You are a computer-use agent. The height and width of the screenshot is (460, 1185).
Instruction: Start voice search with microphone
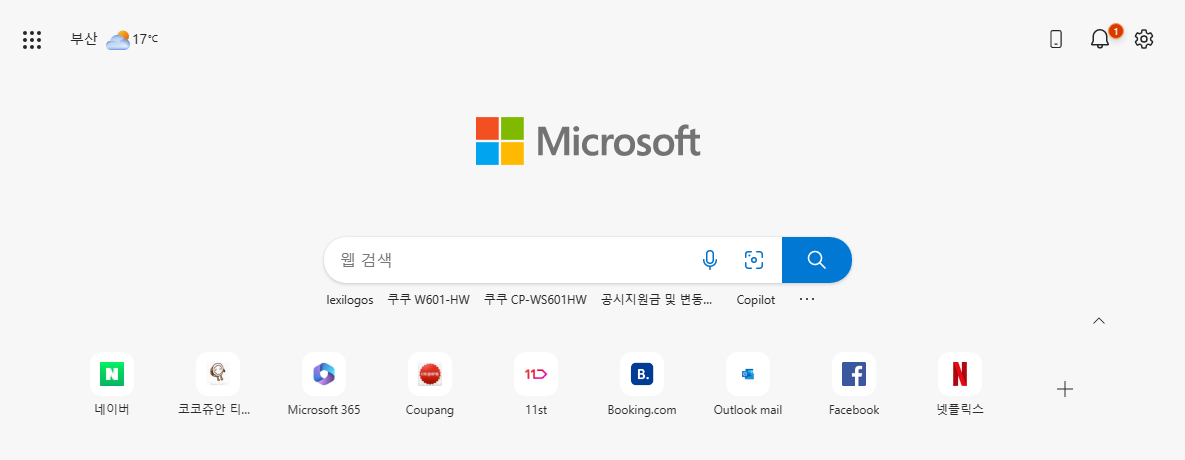pos(709,260)
